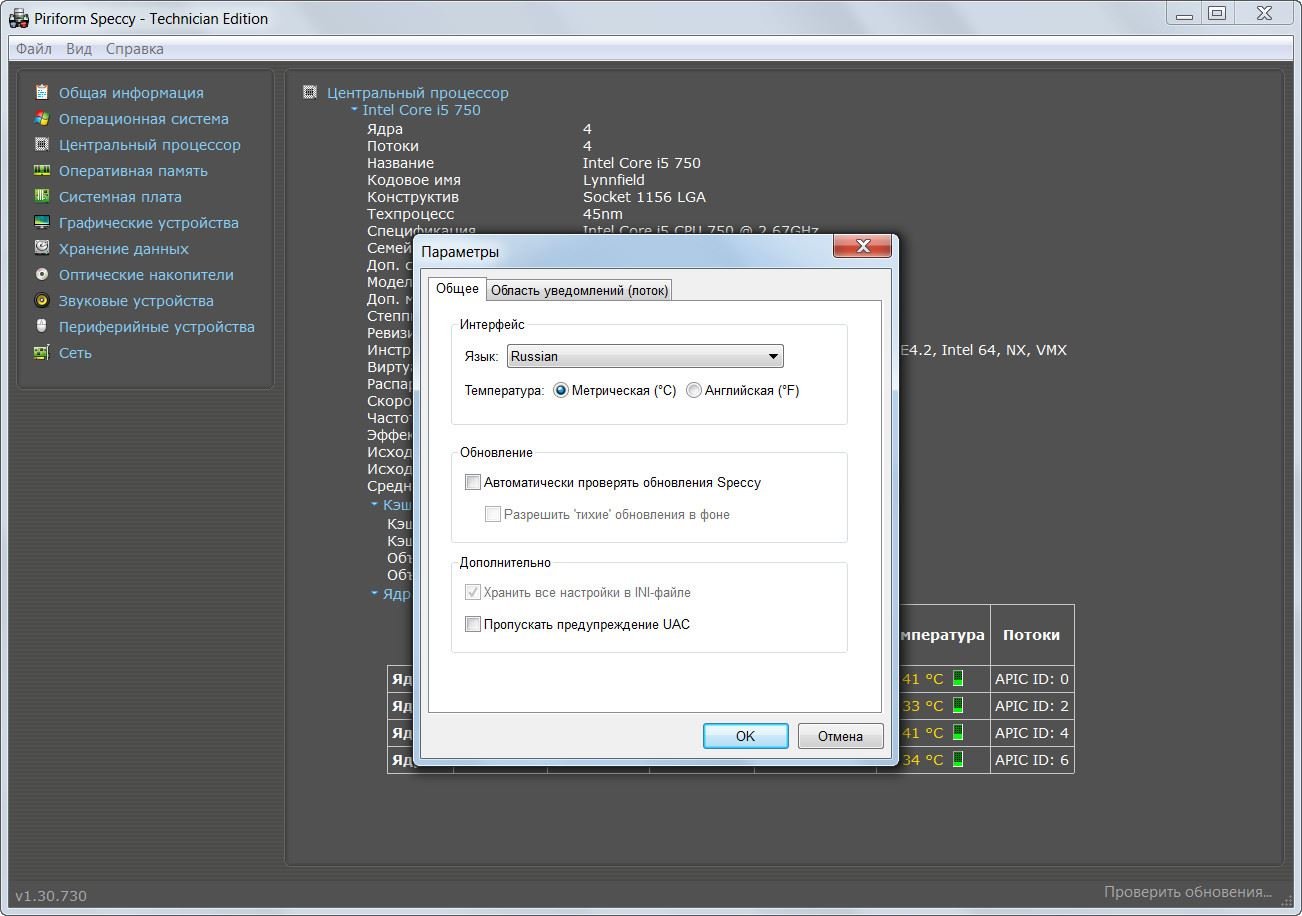
Task: Select the Английская (°F) temperature option
Action: (x=694, y=391)
